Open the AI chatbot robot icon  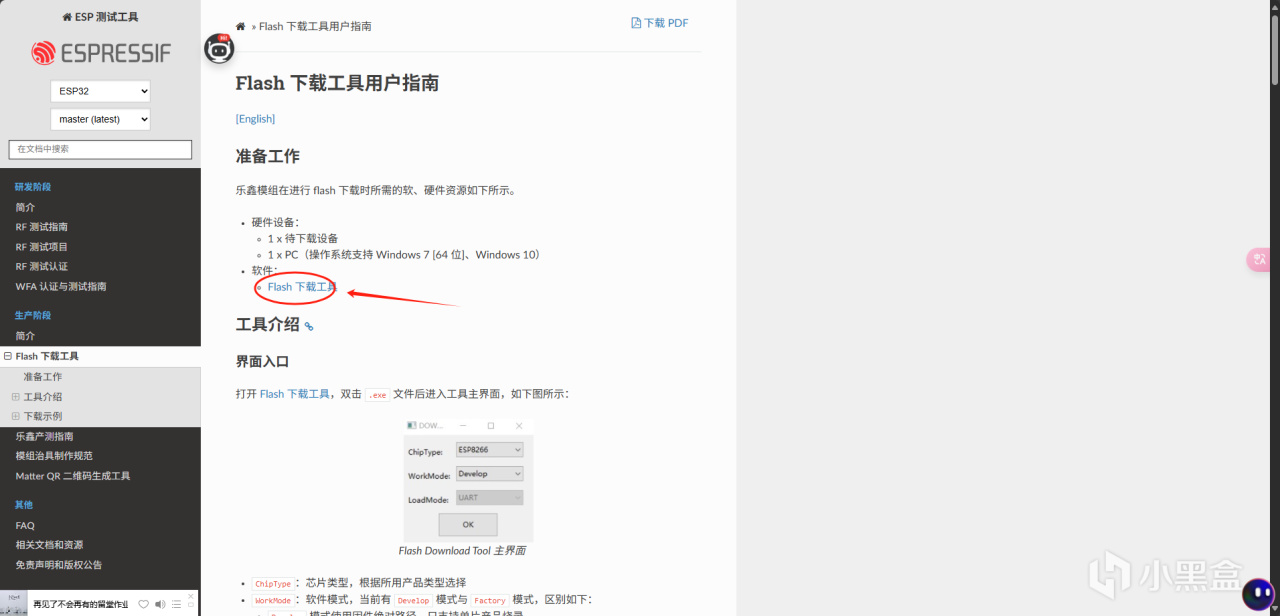(x=220, y=49)
